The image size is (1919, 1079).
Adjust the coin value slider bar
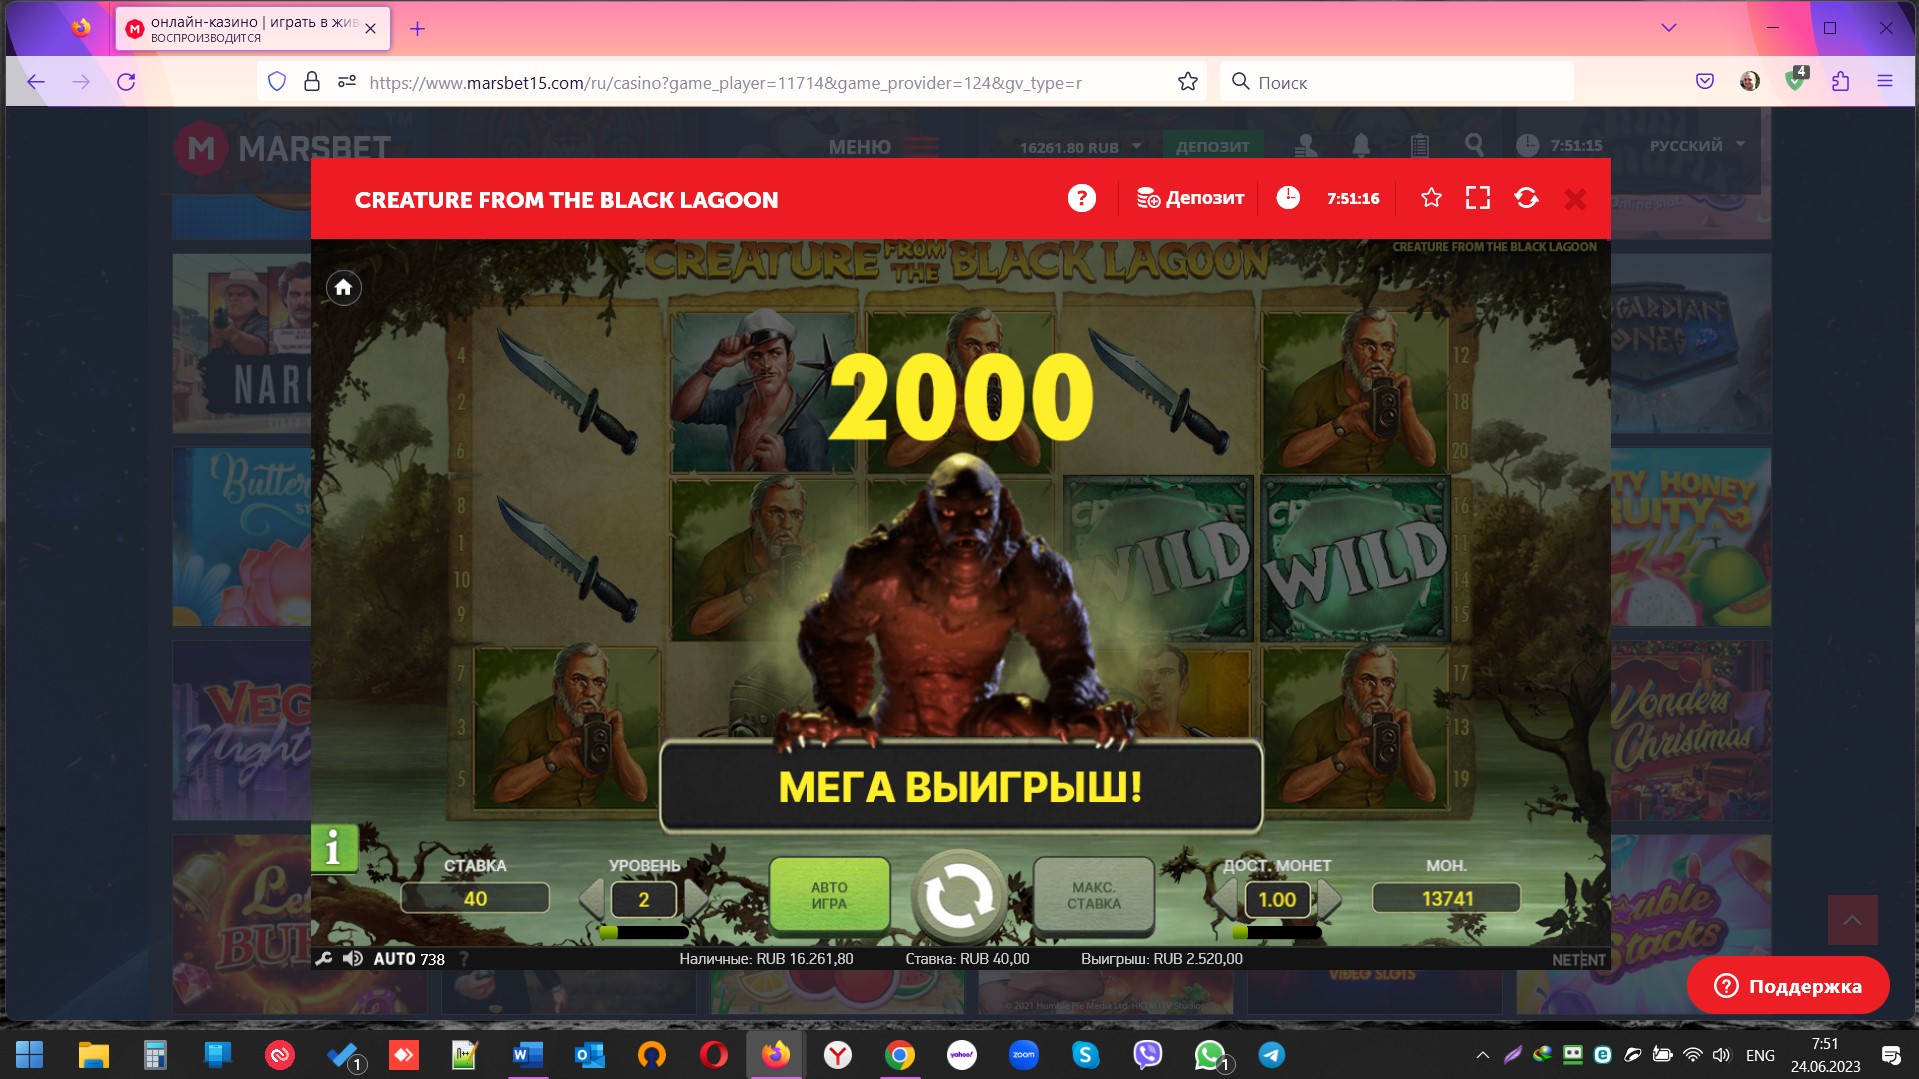(x=1277, y=933)
